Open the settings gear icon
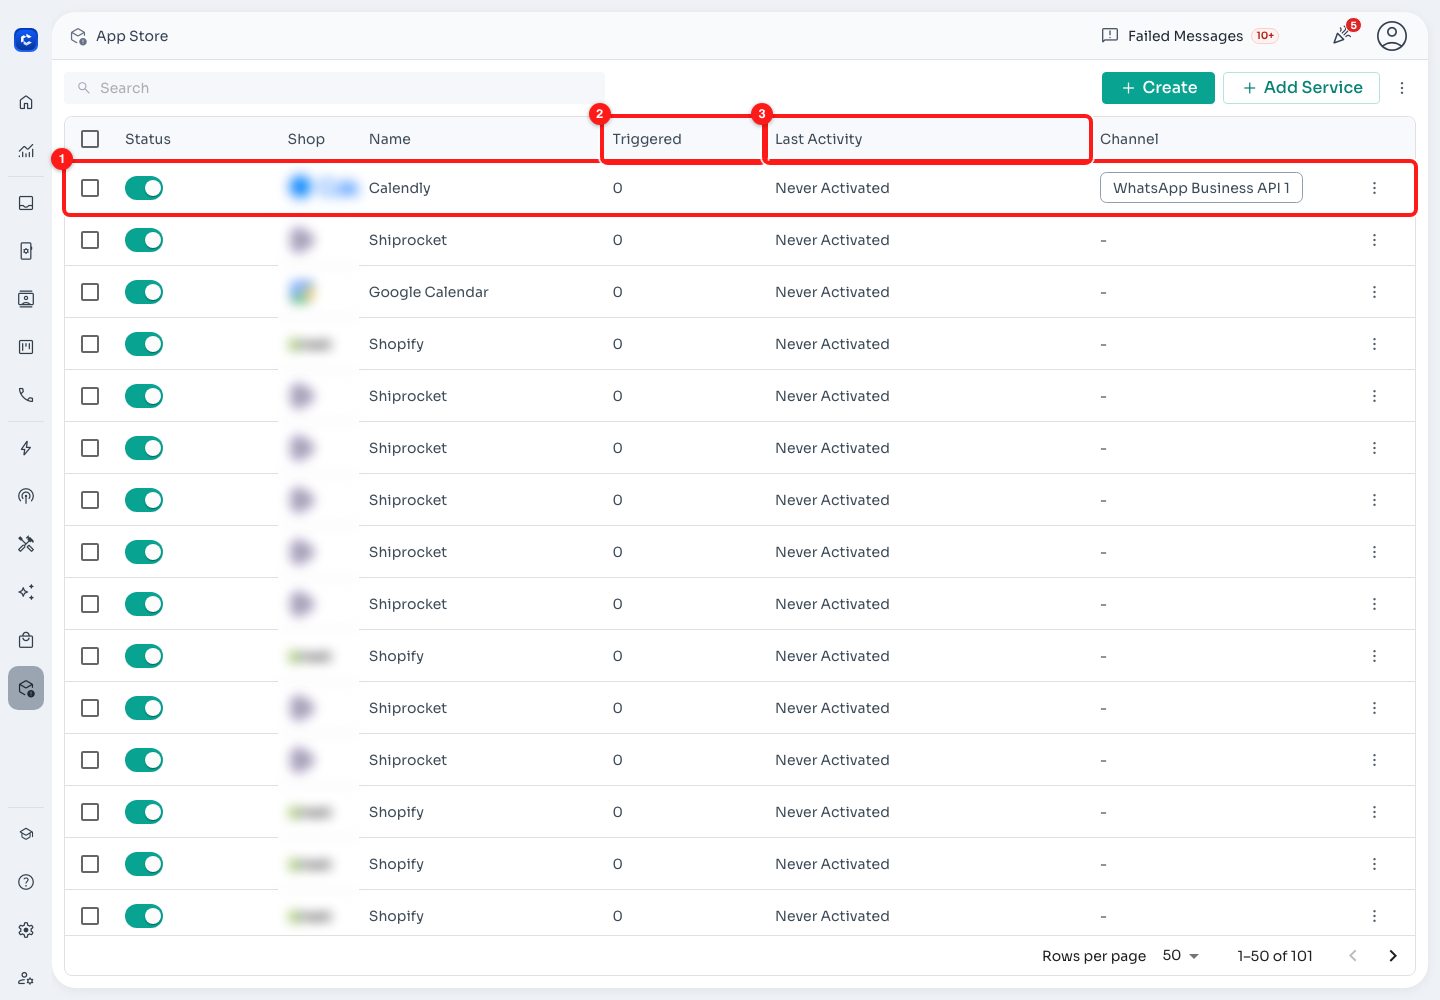 pos(26,930)
